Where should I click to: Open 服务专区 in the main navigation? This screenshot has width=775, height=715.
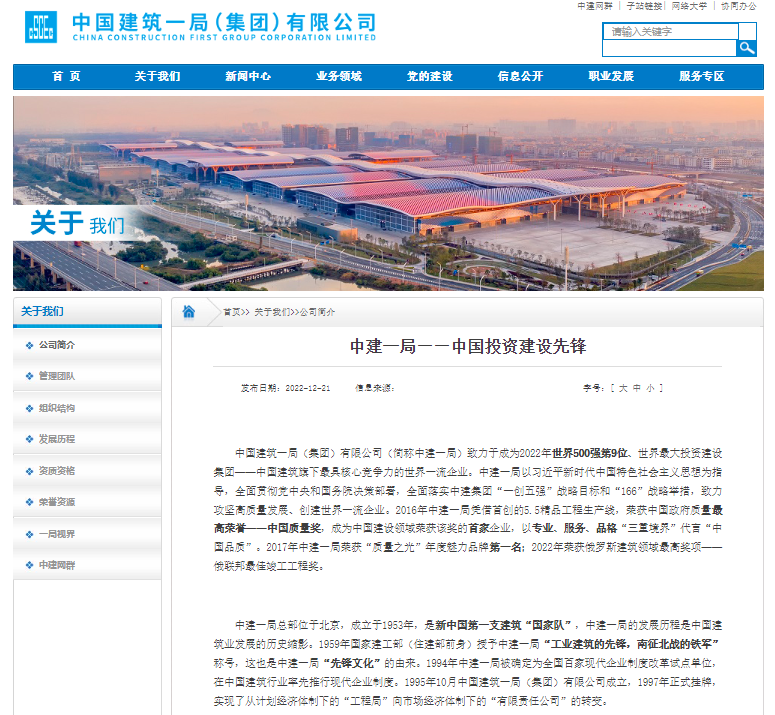[702, 77]
